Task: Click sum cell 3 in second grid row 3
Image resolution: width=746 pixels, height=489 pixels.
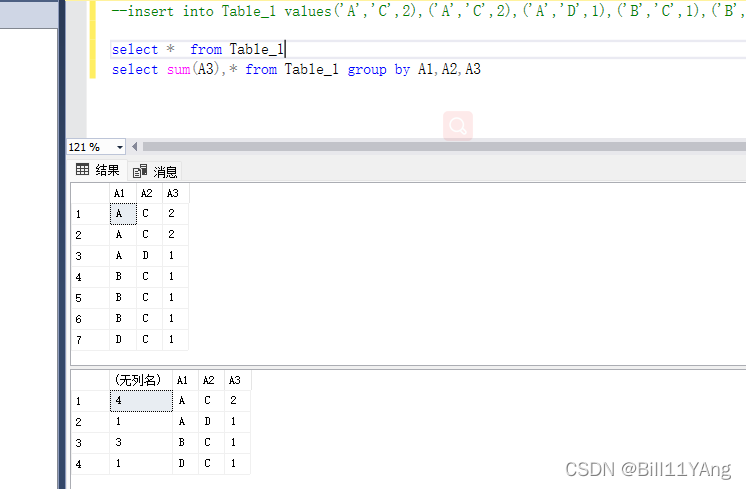Action: (x=141, y=443)
